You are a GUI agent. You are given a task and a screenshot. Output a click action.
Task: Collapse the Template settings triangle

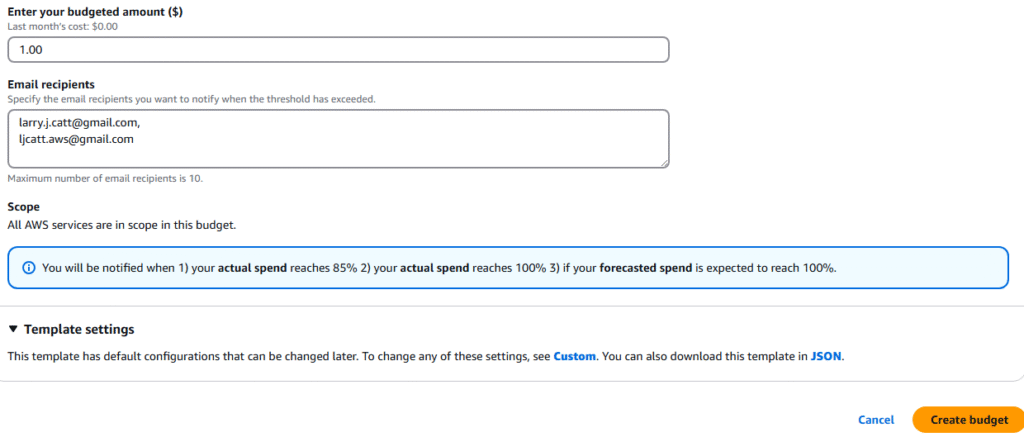click(x=13, y=329)
